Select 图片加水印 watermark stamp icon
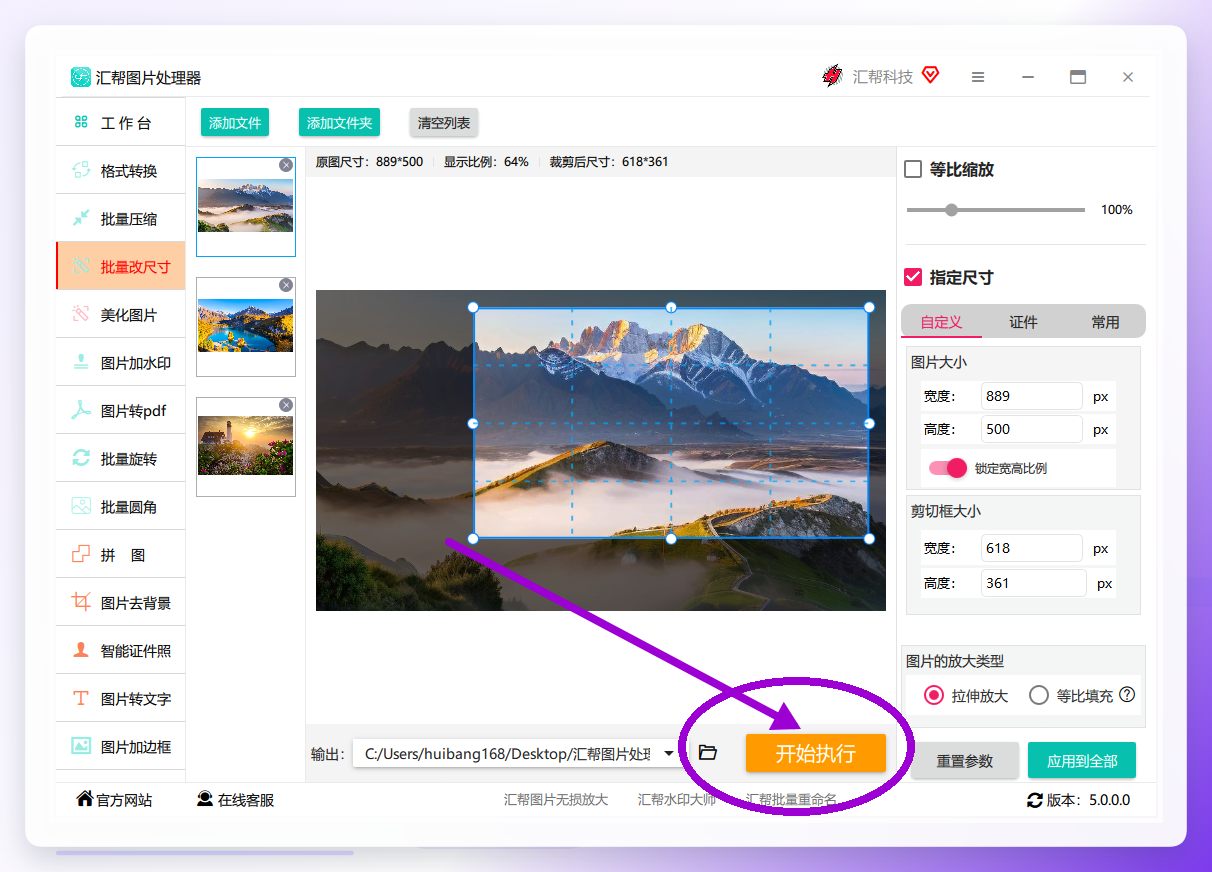 pyautogui.click(x=81, y=362)
